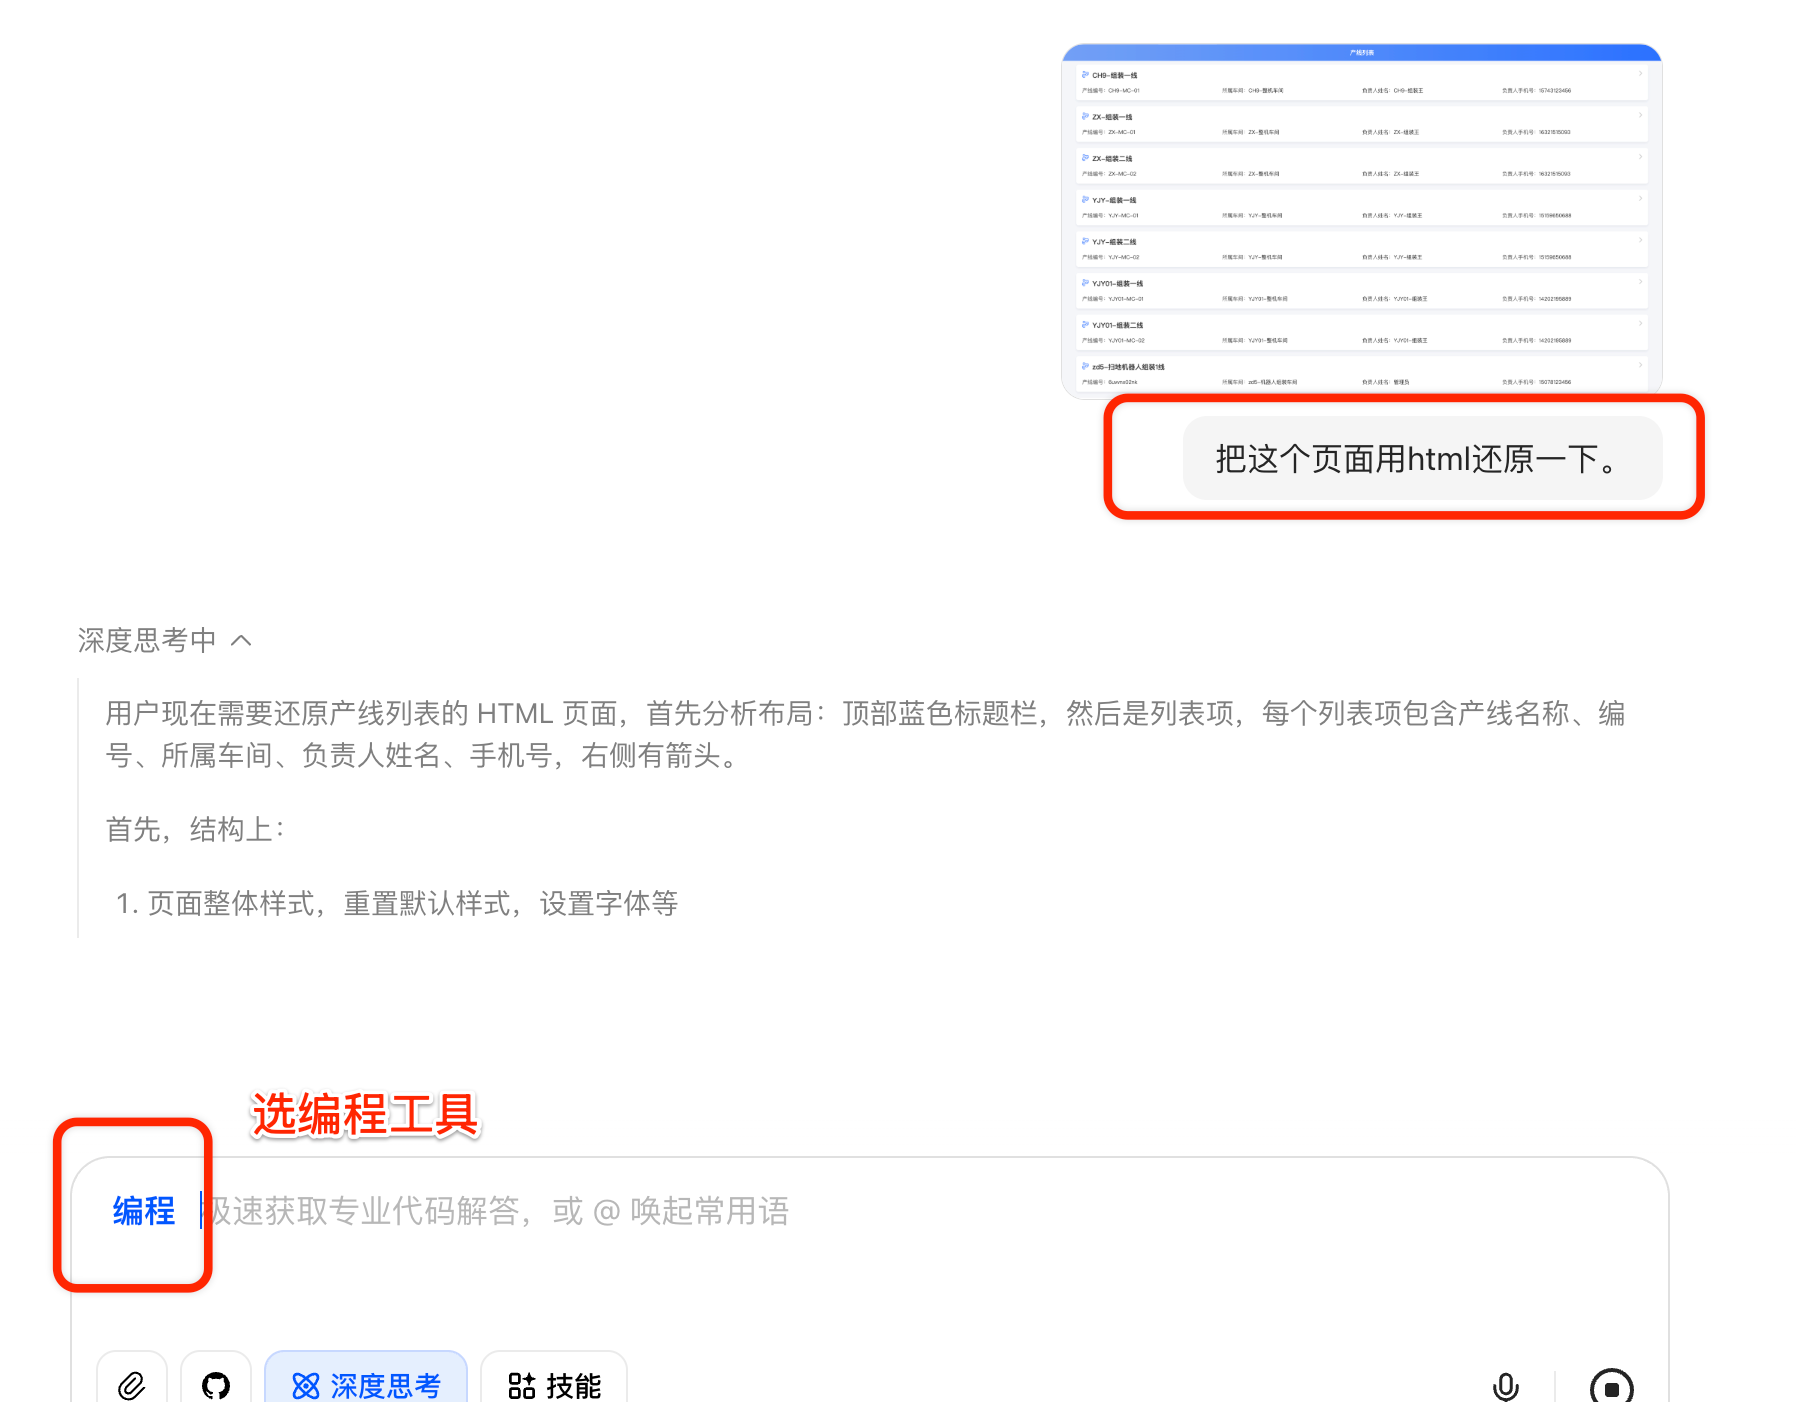1796x1402 pixels.
Task: Click the zd5-扫地机器人组装1线 row icon
Action: click(x=1085, y=366)
